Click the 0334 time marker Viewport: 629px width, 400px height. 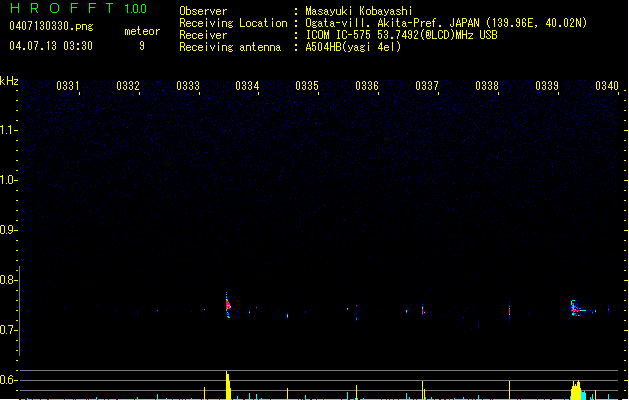[247, 86]
